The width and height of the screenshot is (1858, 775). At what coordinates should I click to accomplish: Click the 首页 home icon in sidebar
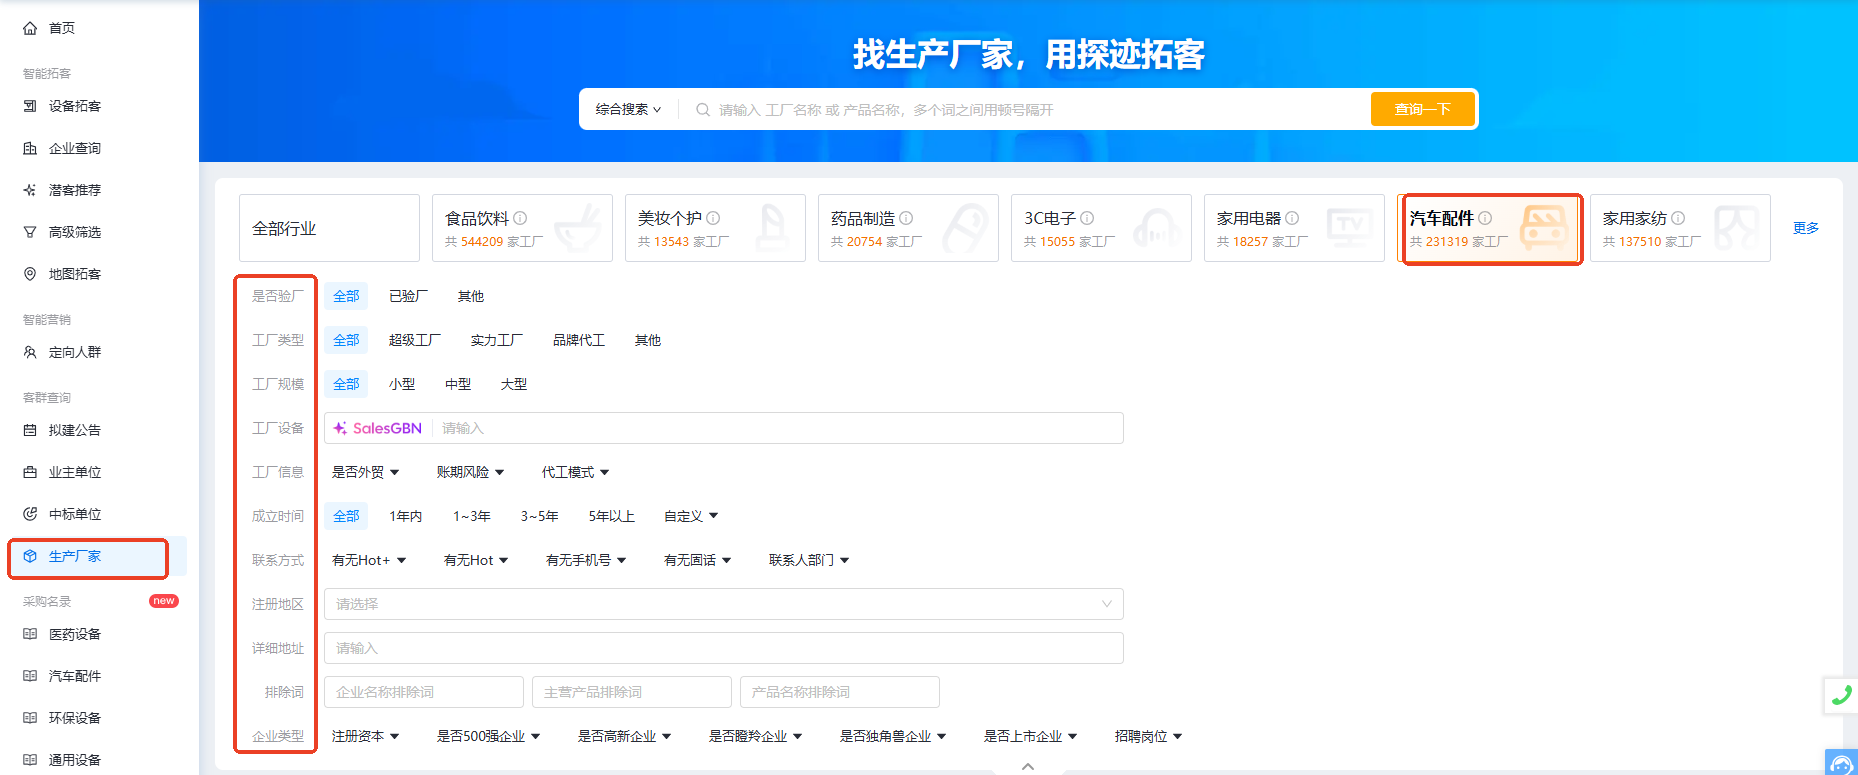30,28
